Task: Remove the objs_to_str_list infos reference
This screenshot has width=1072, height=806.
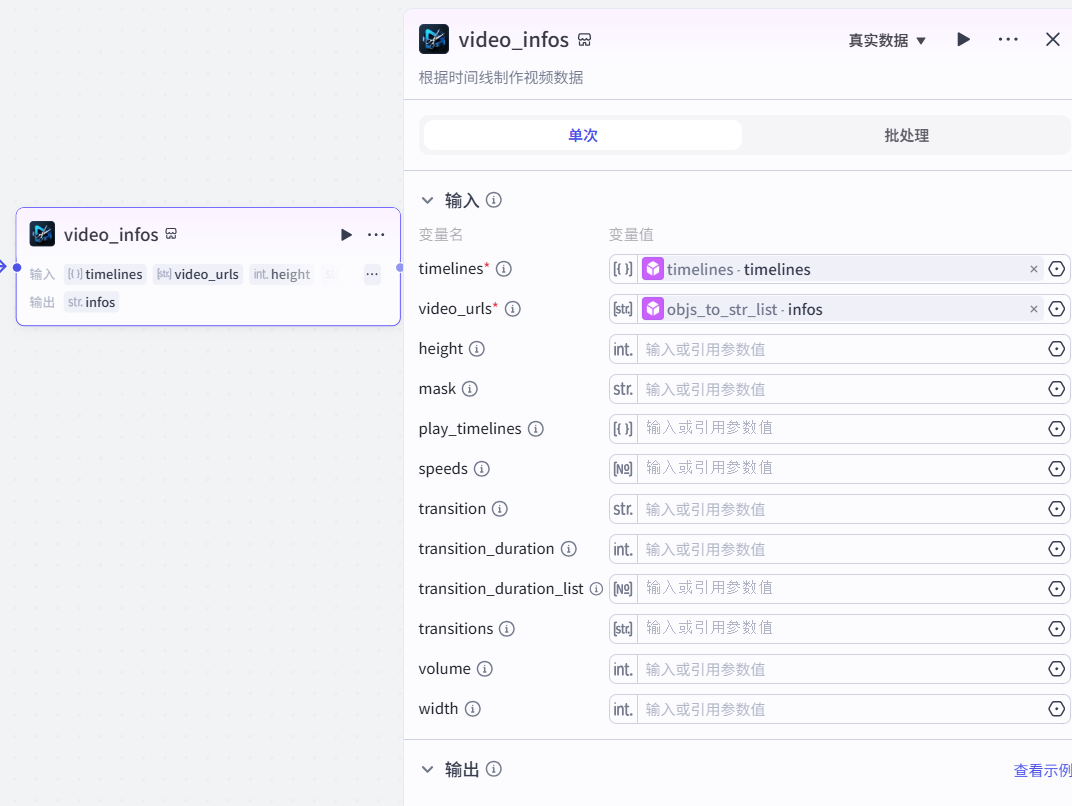Action: (1034, 309)
